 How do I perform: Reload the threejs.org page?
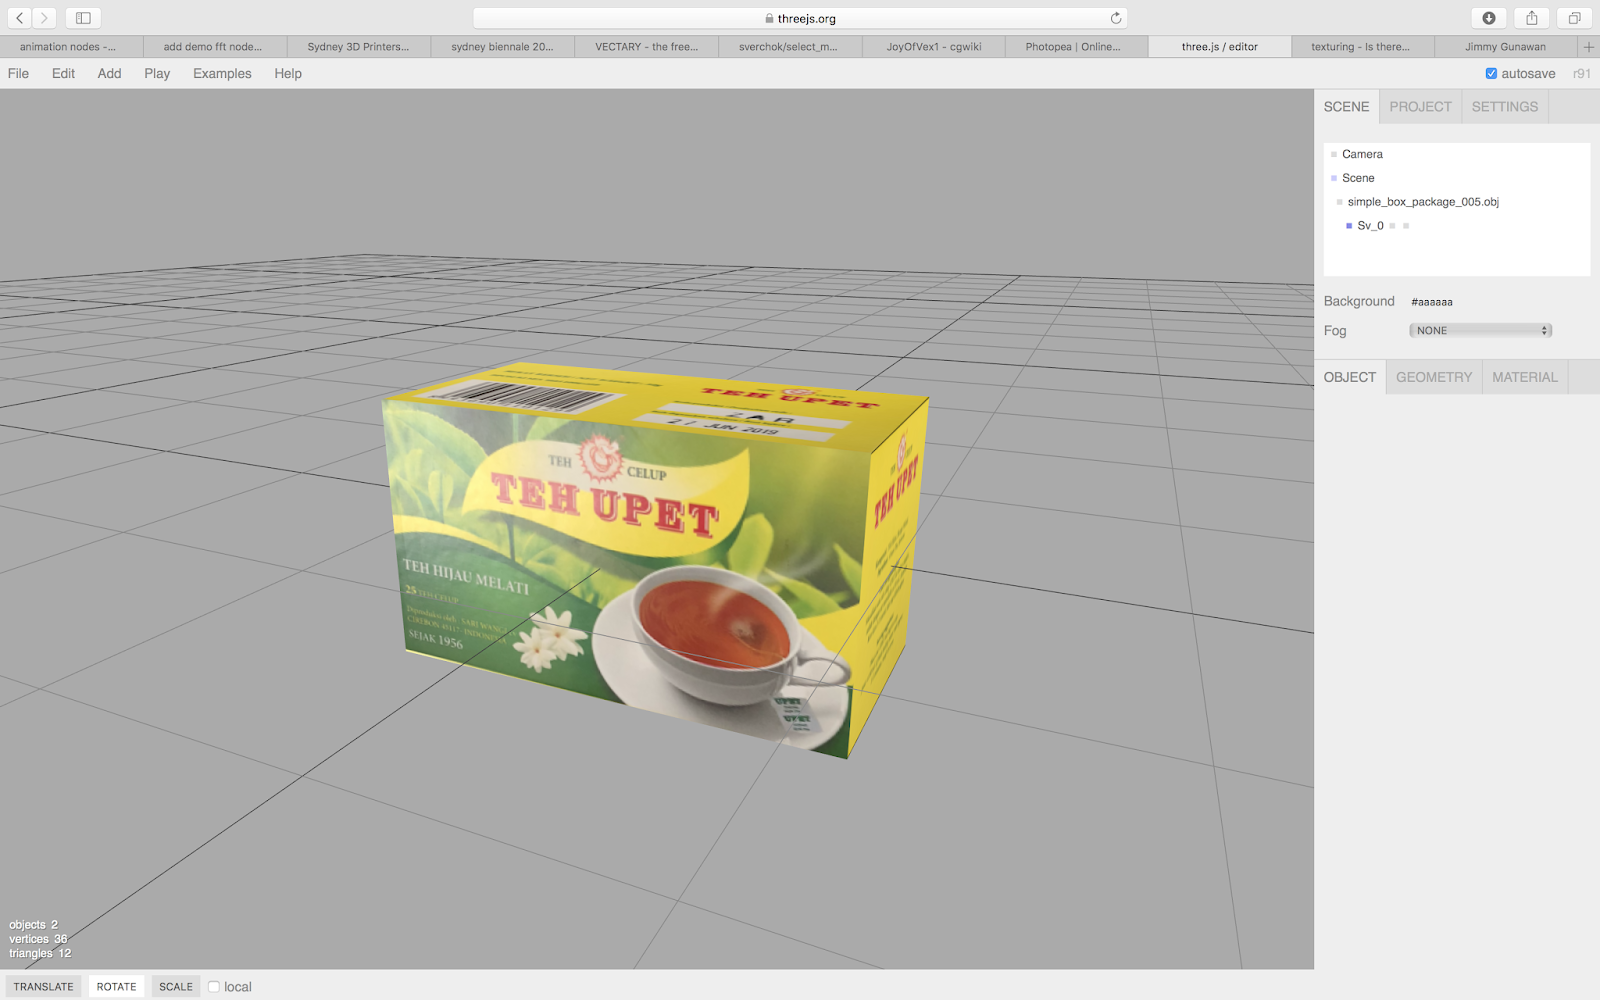(x=1116, y=18)
